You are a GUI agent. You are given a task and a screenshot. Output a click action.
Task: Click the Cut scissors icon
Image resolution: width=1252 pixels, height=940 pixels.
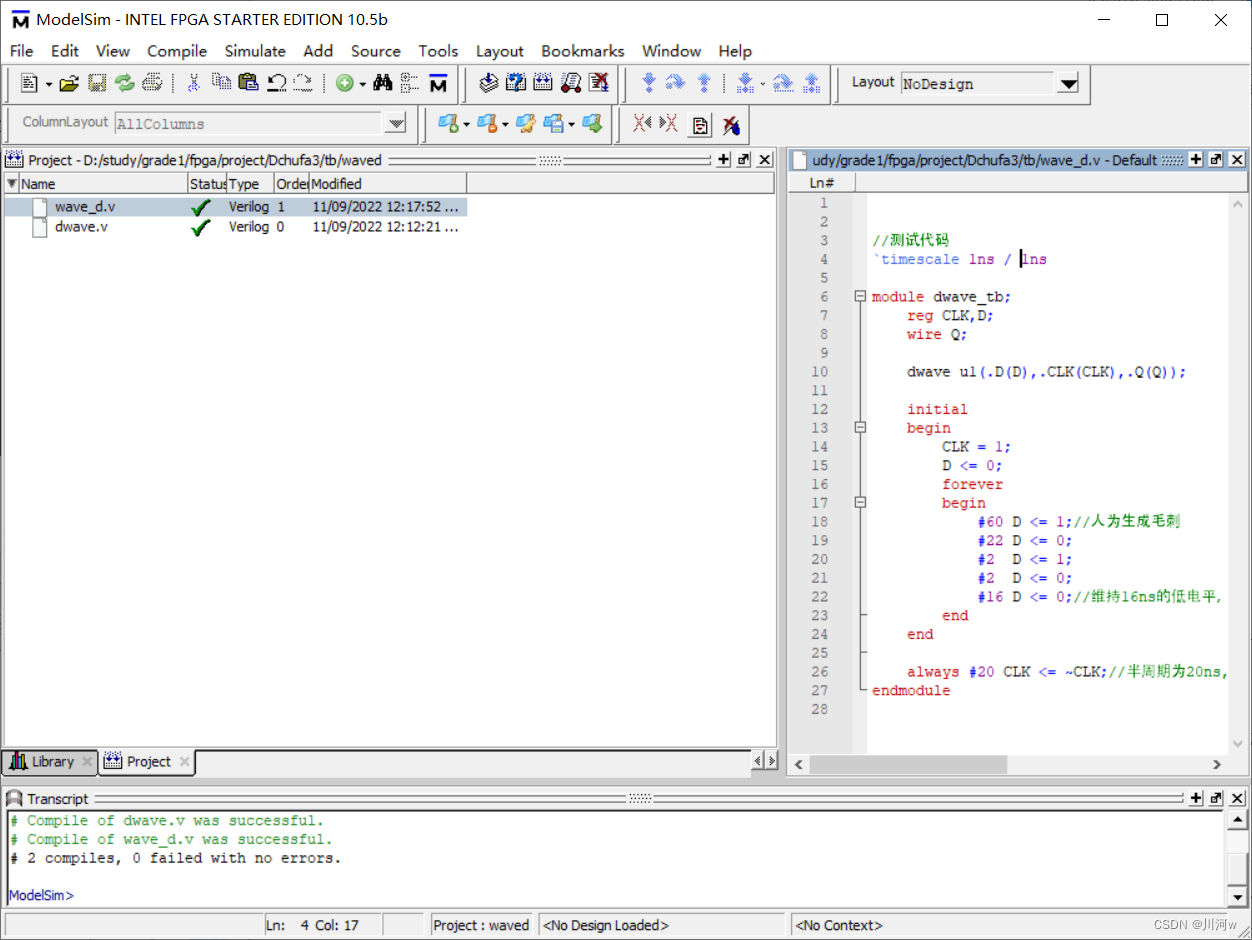(x=194, y=84)
